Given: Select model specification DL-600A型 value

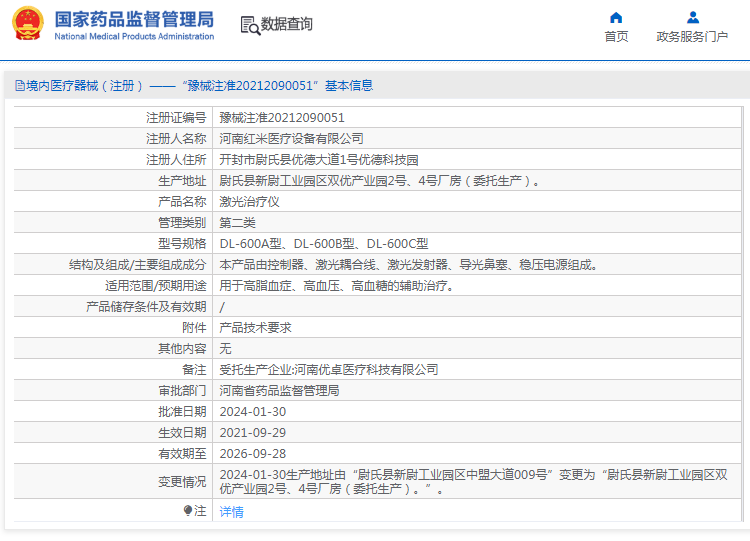Looking at the screenshot, I should [x=324, y=244].
